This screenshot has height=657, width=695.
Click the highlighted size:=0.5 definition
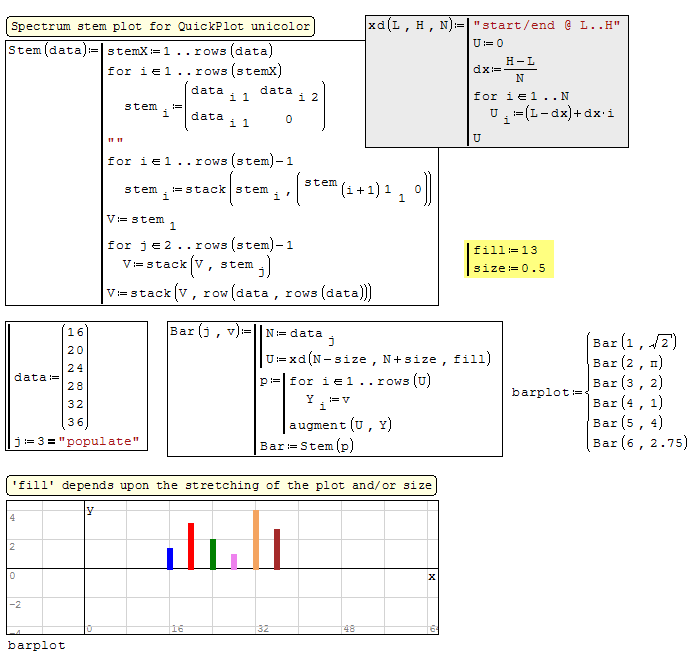[x=509, y=268]
